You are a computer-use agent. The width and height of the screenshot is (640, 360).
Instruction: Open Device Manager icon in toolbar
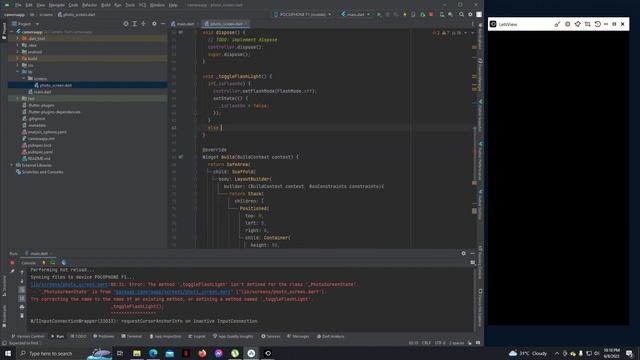point(442,14)
